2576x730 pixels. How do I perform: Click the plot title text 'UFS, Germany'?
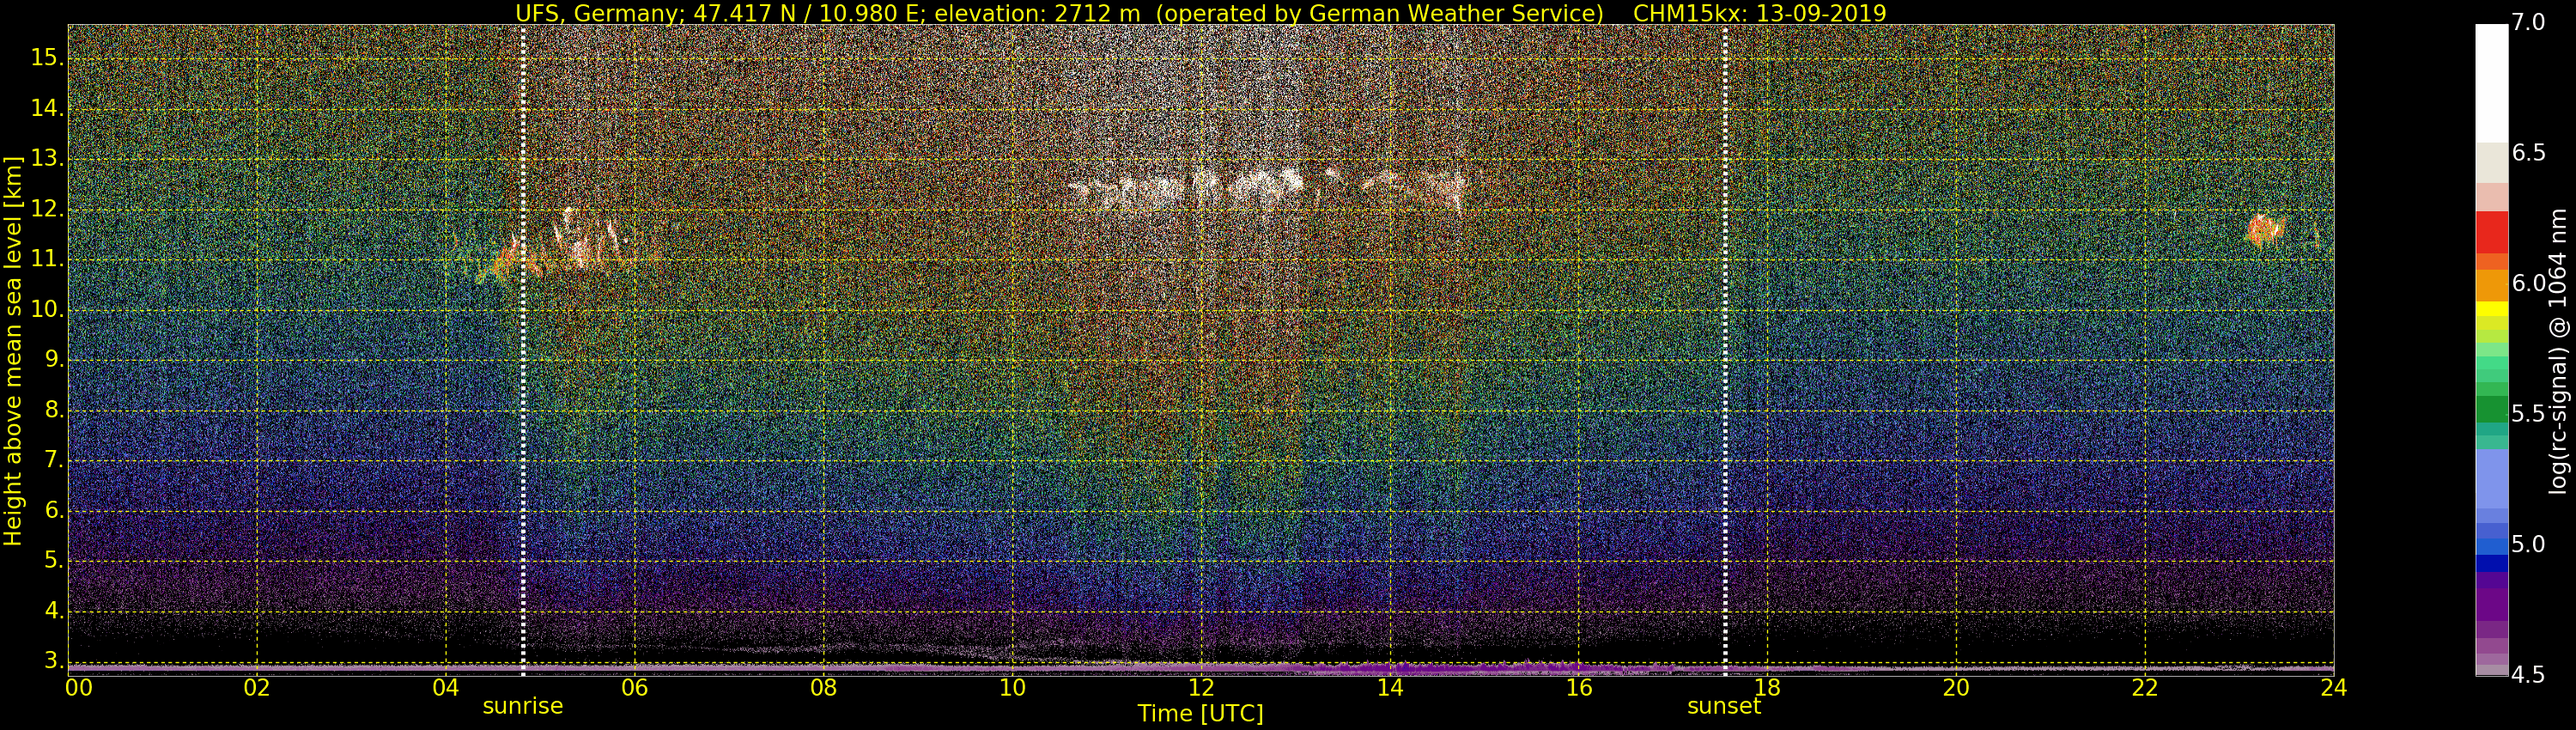click(597, 13)
